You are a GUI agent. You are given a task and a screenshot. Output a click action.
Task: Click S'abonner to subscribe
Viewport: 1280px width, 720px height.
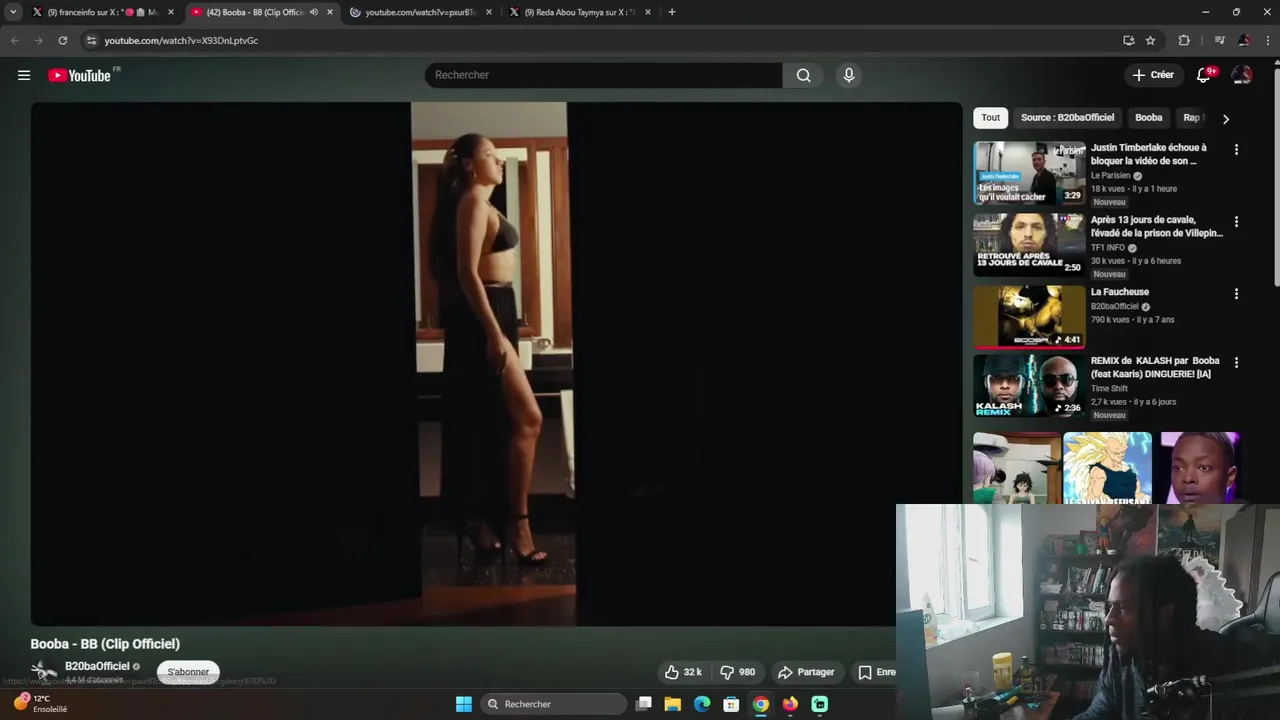pyautogui.click(x=188, y=672)
